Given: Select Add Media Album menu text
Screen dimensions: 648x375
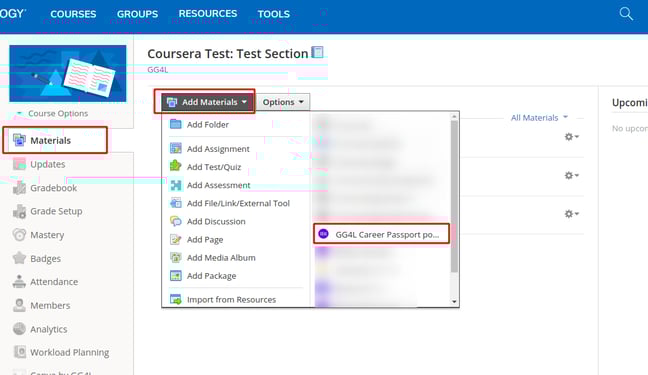Looking at the screenshot, I should pos(221,258).
